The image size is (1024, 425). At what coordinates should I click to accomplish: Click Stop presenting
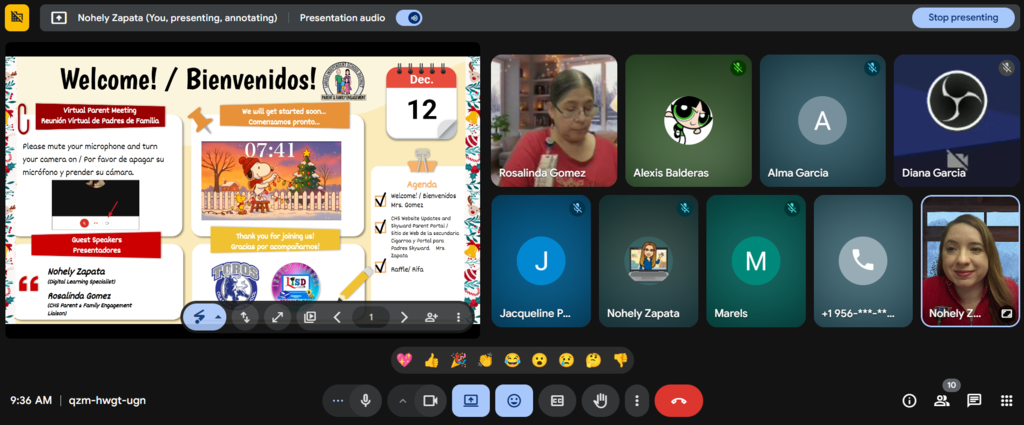pos(962,17)
